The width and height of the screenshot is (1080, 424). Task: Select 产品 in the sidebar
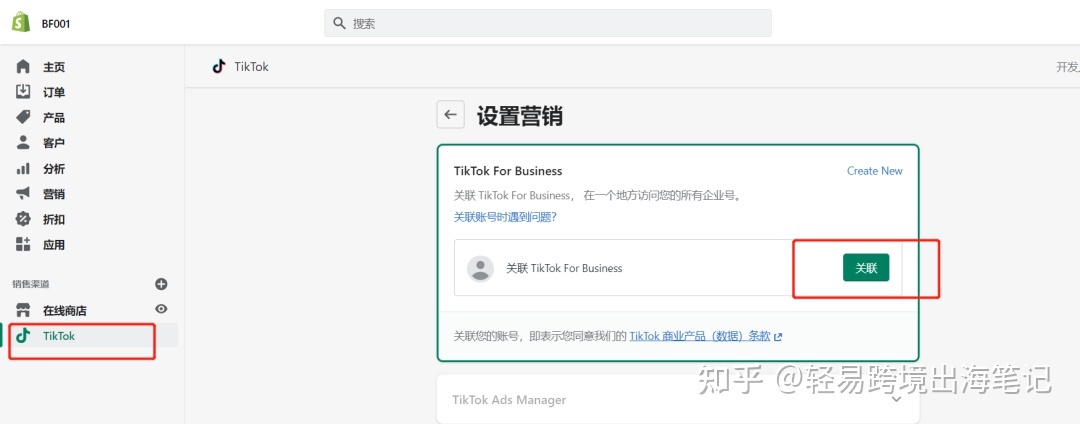(54, 118)
